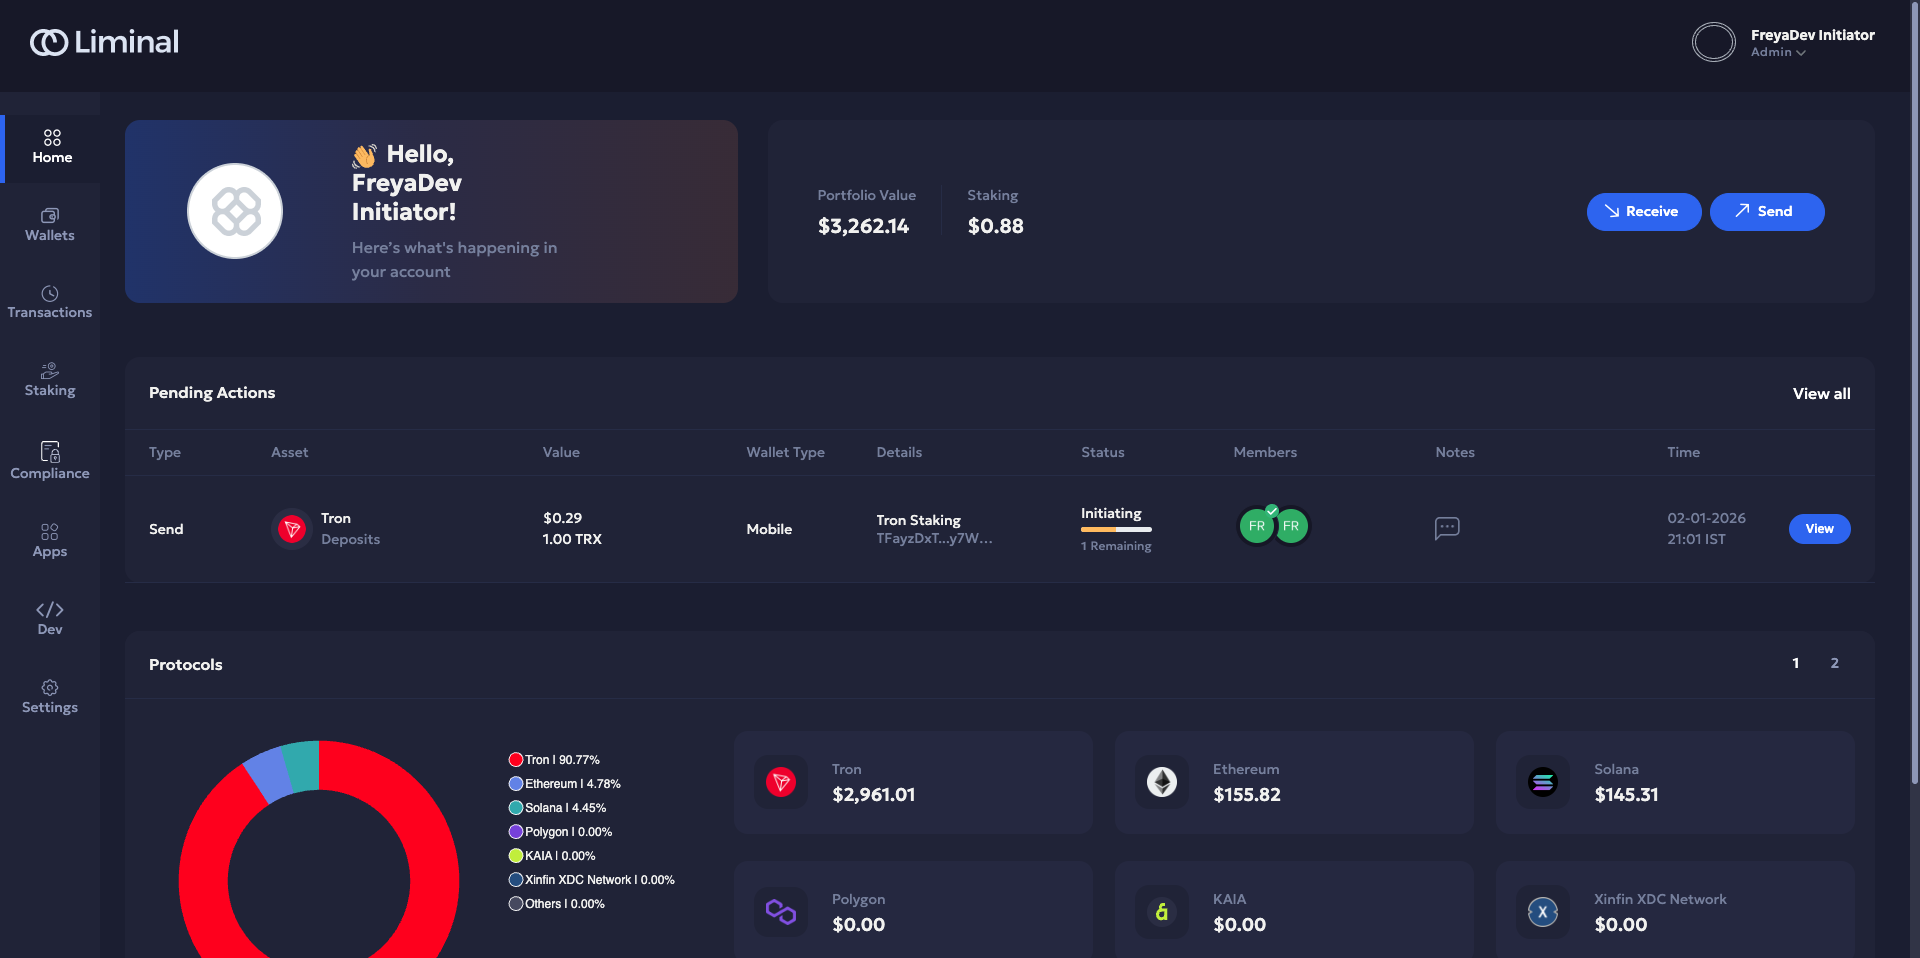Click Polygon protocol card icon

pyautogui.click(x=781, y=912)
